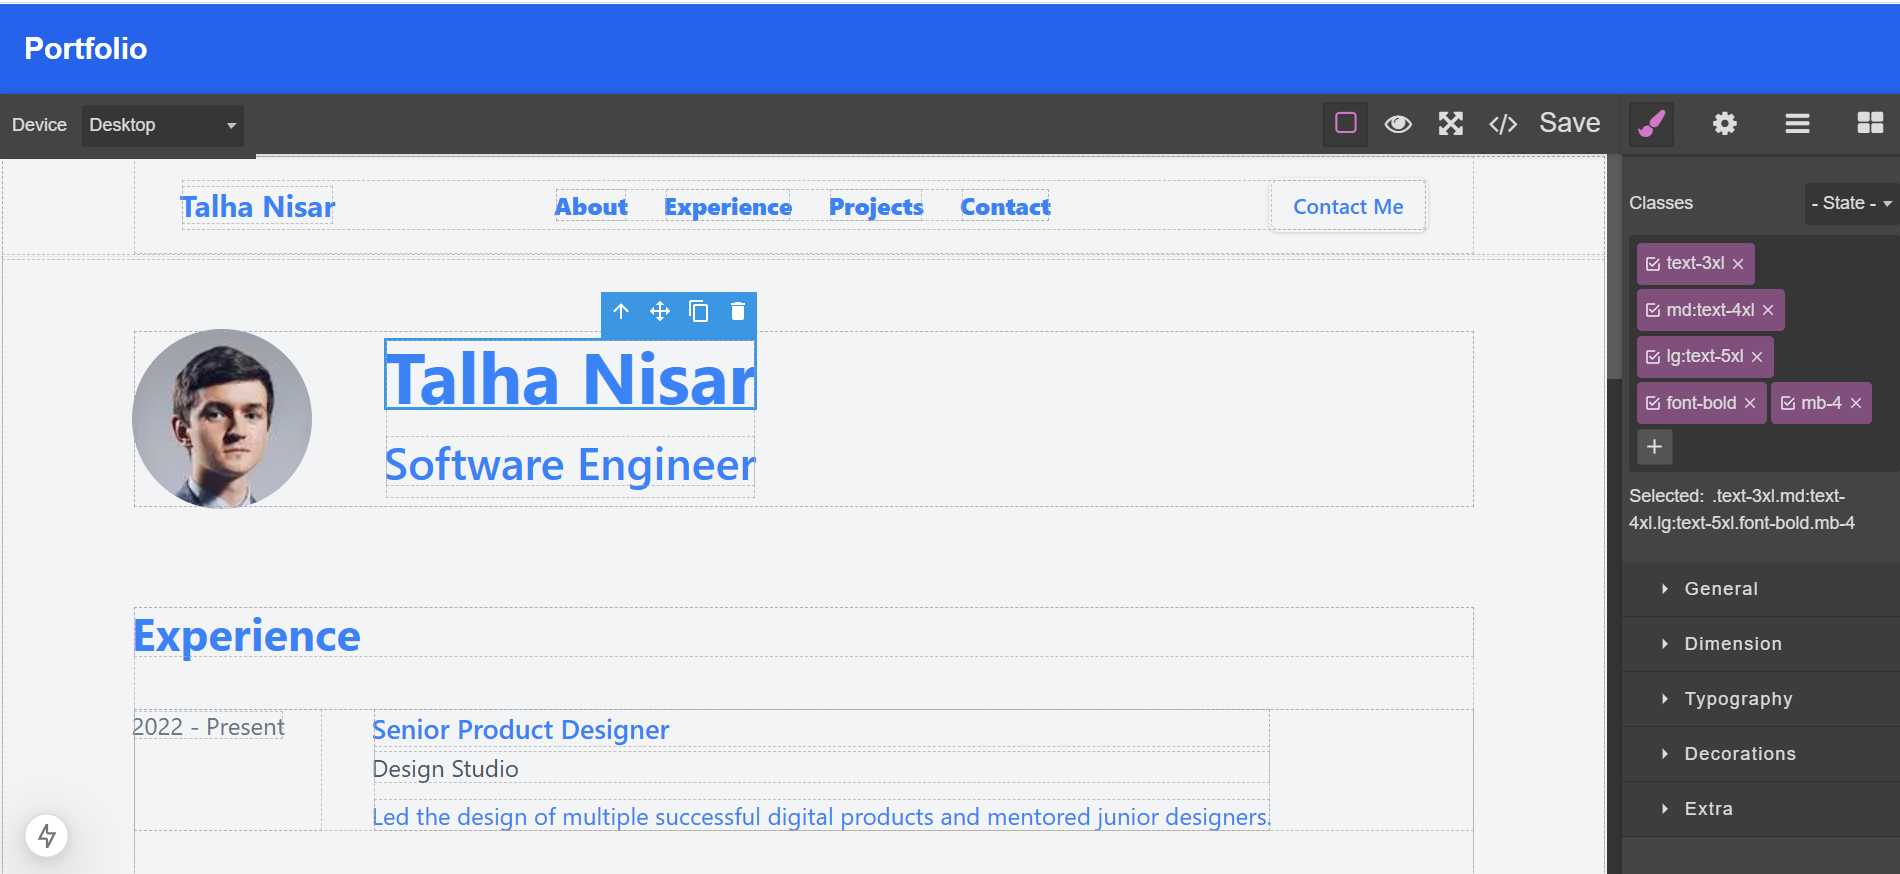Viewport: 1900px width, 874px height.
Task: Select the 'Led the design' description paragraph
Action: coord(821,817)
